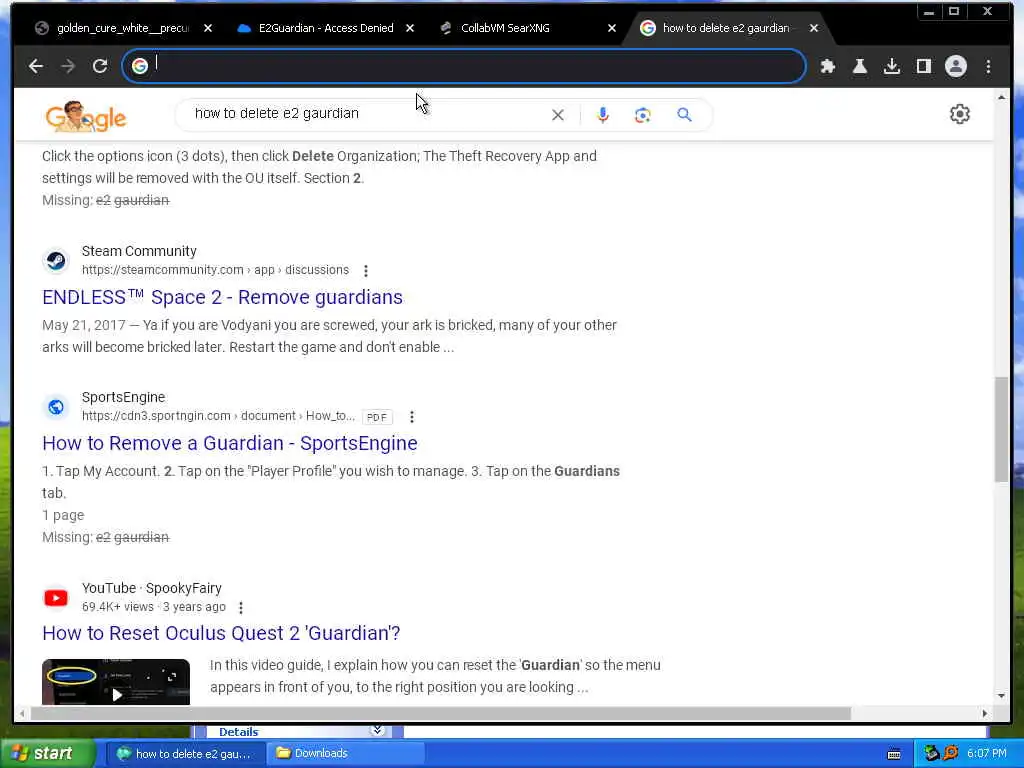
Task: Search by image with Lens icon
Action: tap(643, 115)
